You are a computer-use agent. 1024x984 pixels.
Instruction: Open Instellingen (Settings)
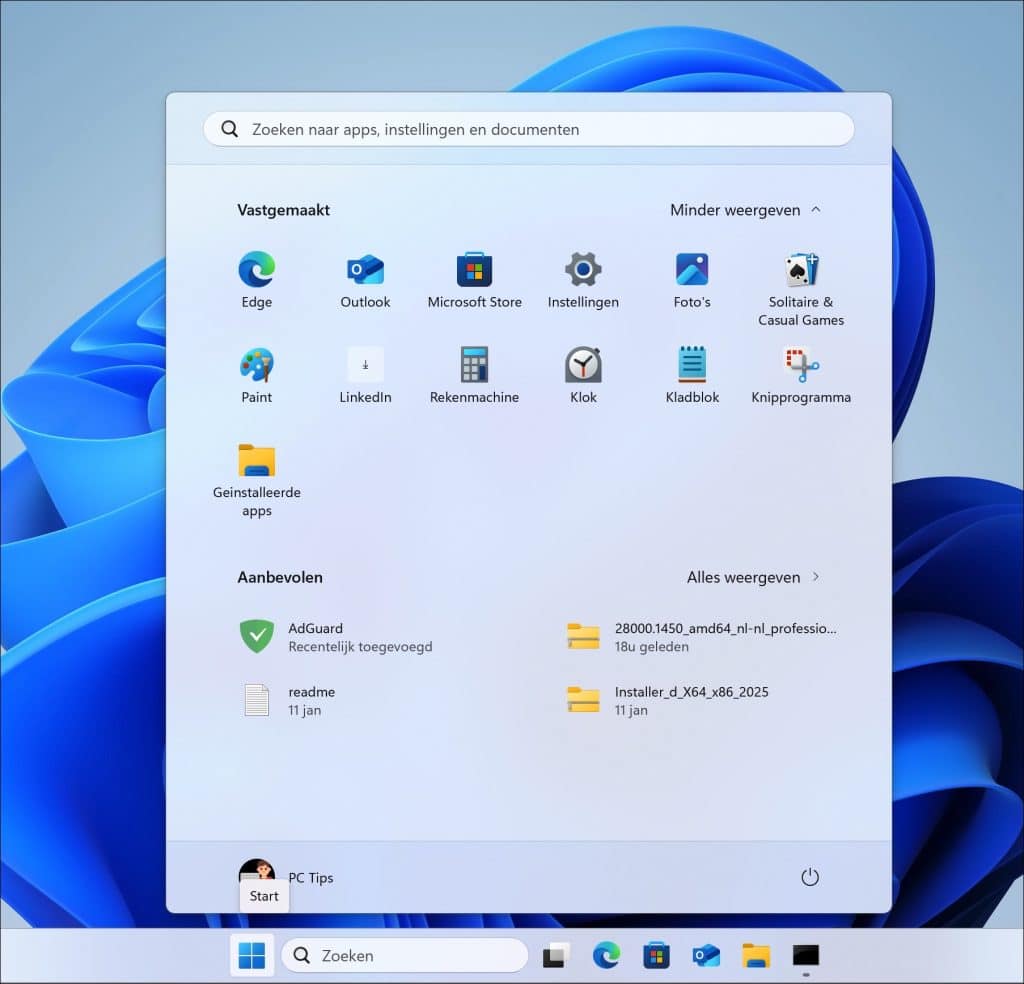coord(583,277)
